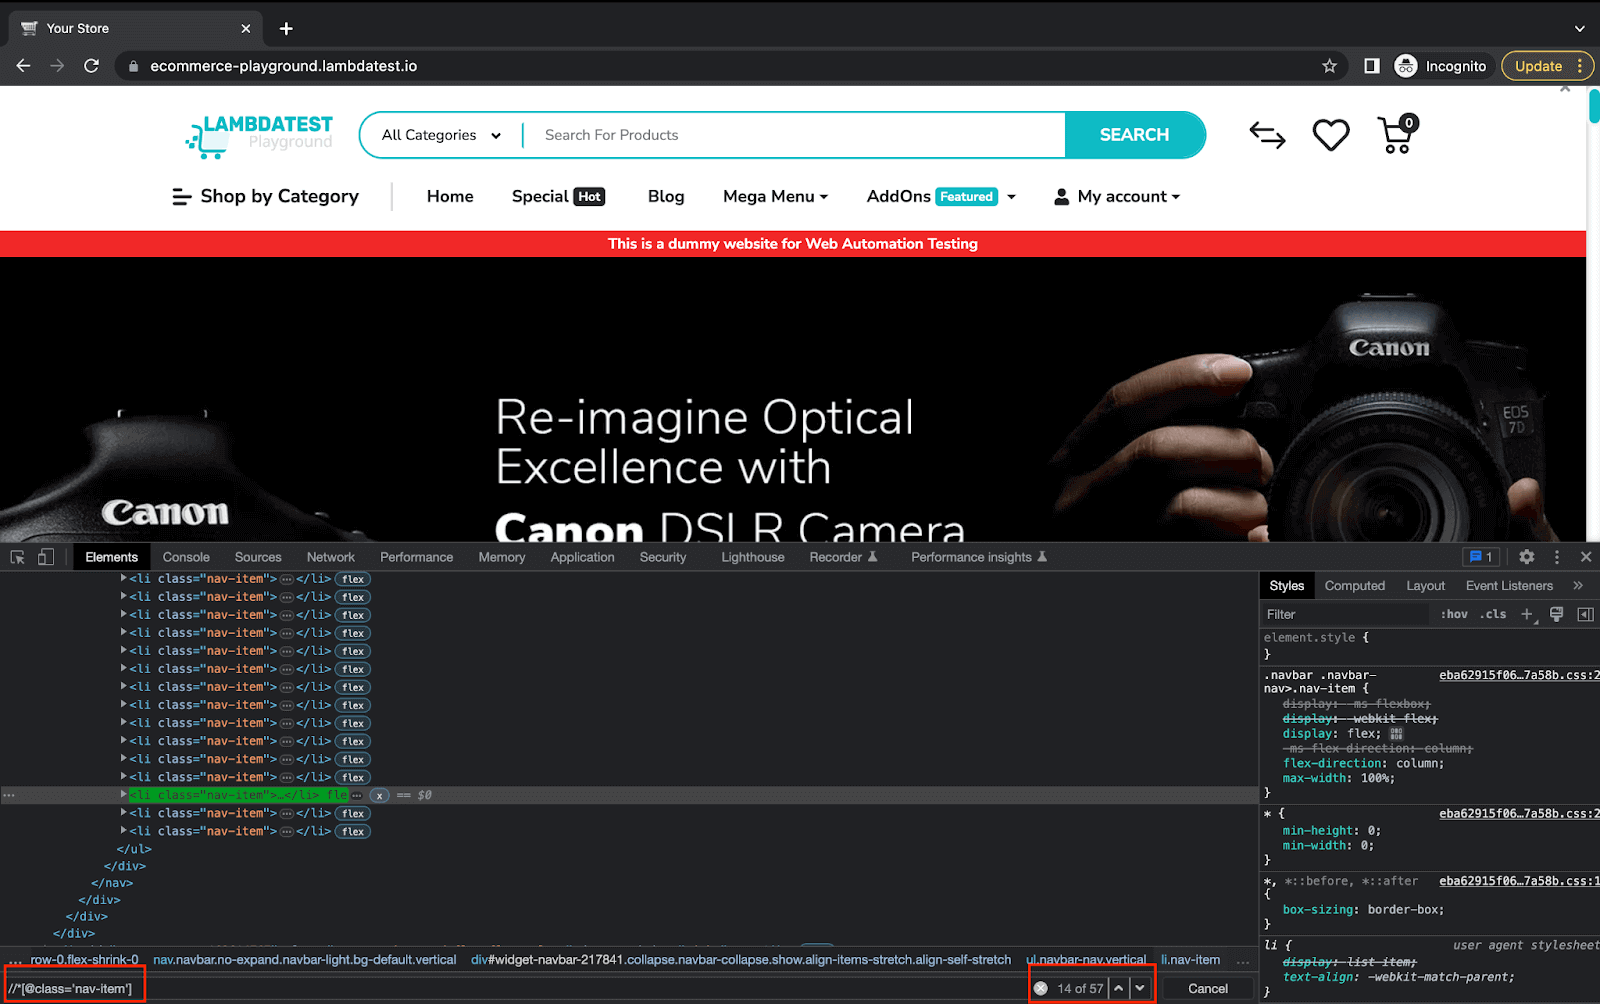This screenshot has width=1600, height=1004.
Task: Click the browser back arrow
Action: click(x=24, y=66)
